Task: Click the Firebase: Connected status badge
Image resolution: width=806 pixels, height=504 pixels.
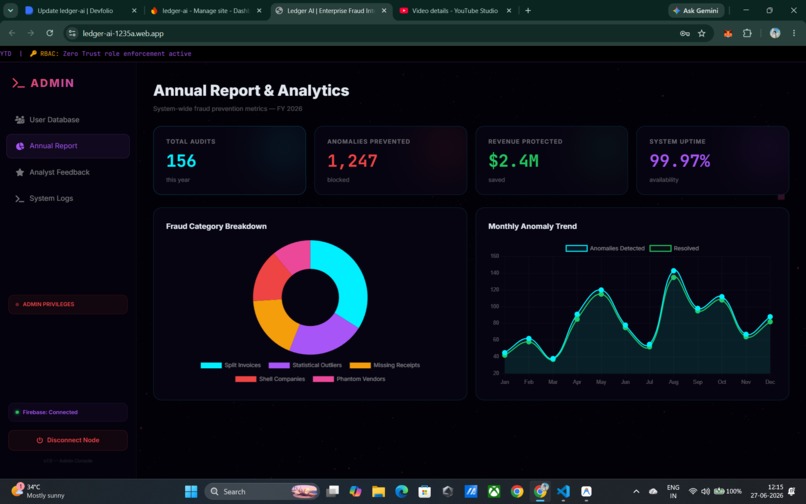Action: pos(68,412)
